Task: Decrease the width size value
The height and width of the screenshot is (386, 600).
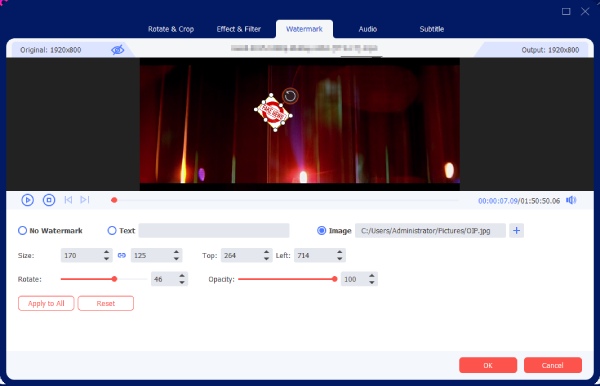Action: tap(106, 259)
